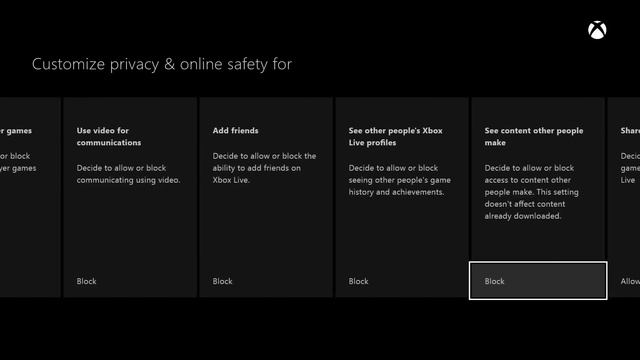640x360 pixels.
Task: Select "See other people's Xbox Live profiles" title
Action: (x=396, y=136)
